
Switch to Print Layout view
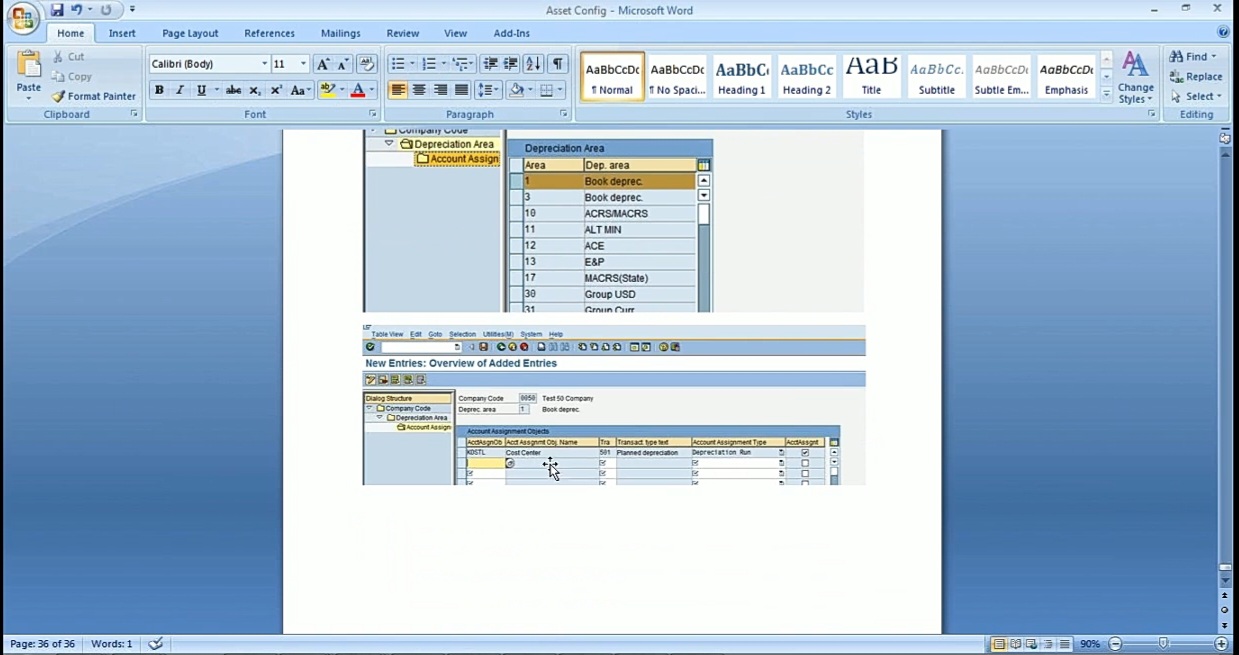[x=999, y=644]
